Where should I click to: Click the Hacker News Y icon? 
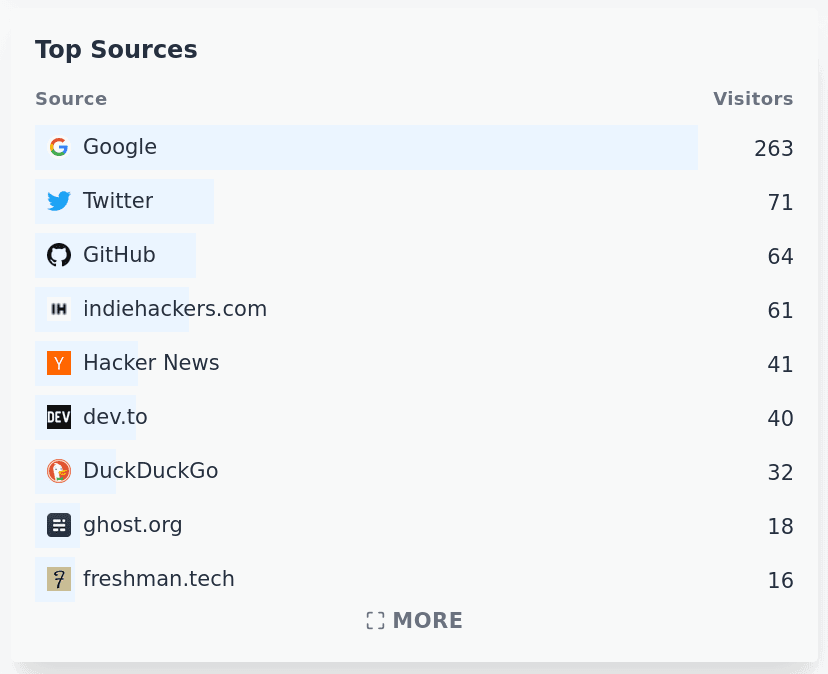pos(59,363)
